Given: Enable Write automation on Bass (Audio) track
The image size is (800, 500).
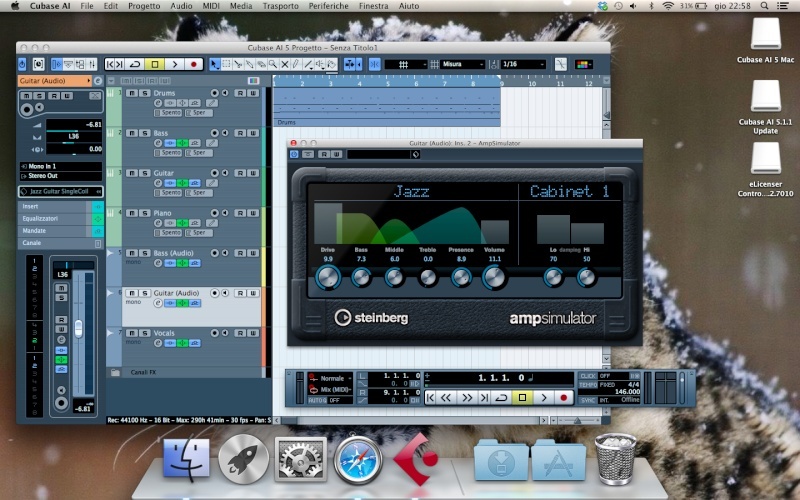Looking at the screenshot, I should coord(253,253).
